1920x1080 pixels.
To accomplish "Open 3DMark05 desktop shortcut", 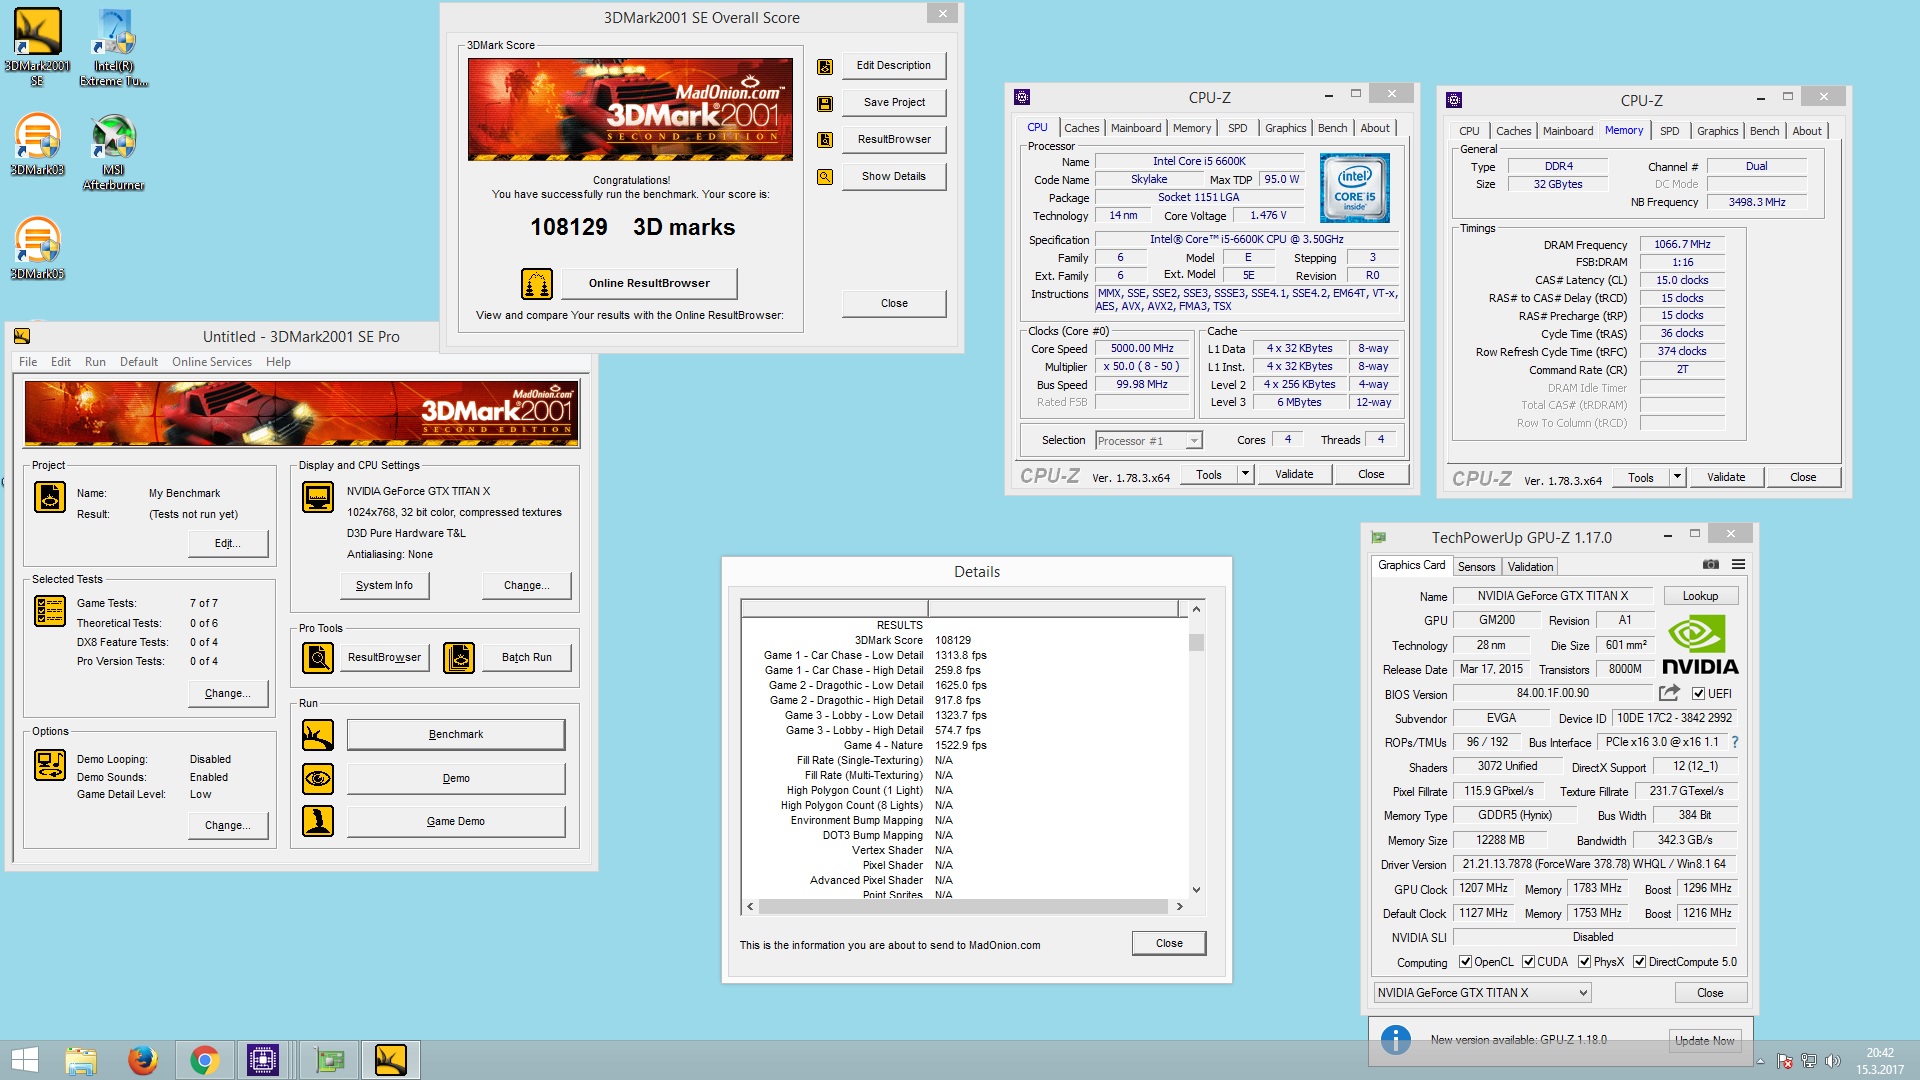I will pos(37,248).
